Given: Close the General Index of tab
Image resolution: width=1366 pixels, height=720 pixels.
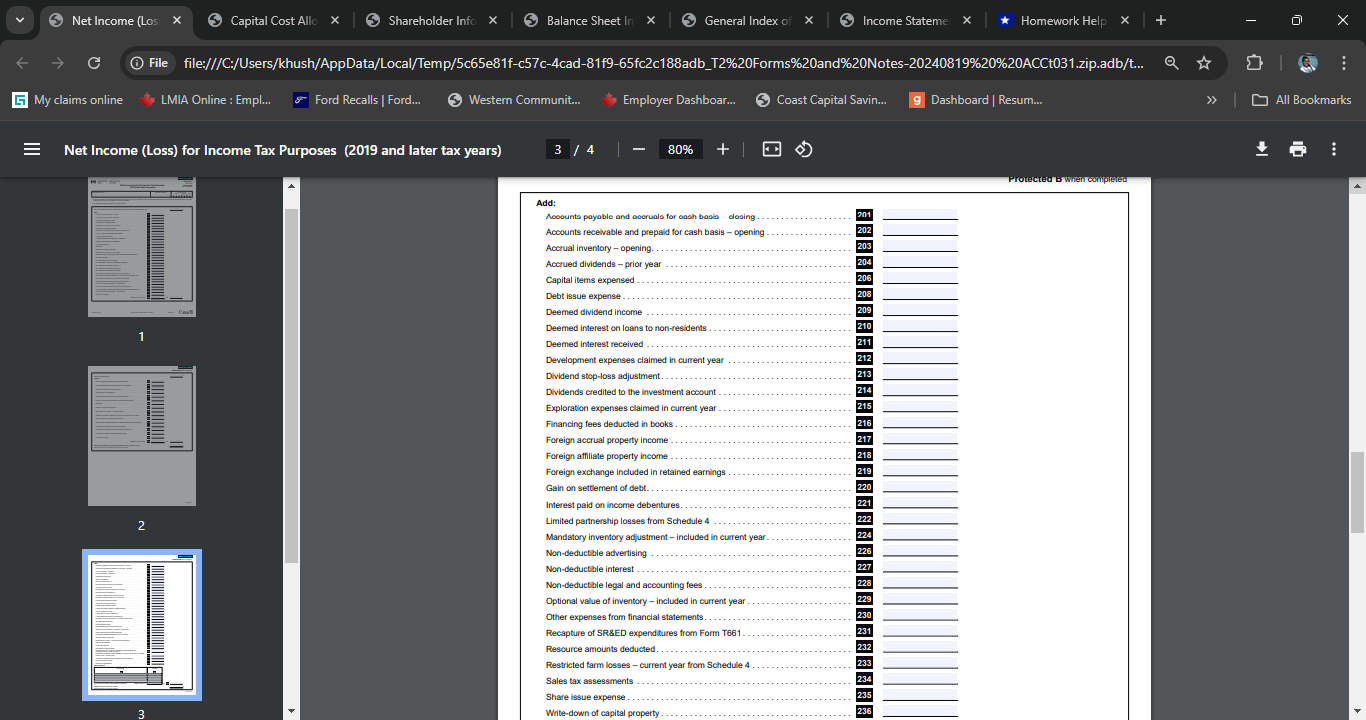Looking at the screenshot, I should point(809,20).
